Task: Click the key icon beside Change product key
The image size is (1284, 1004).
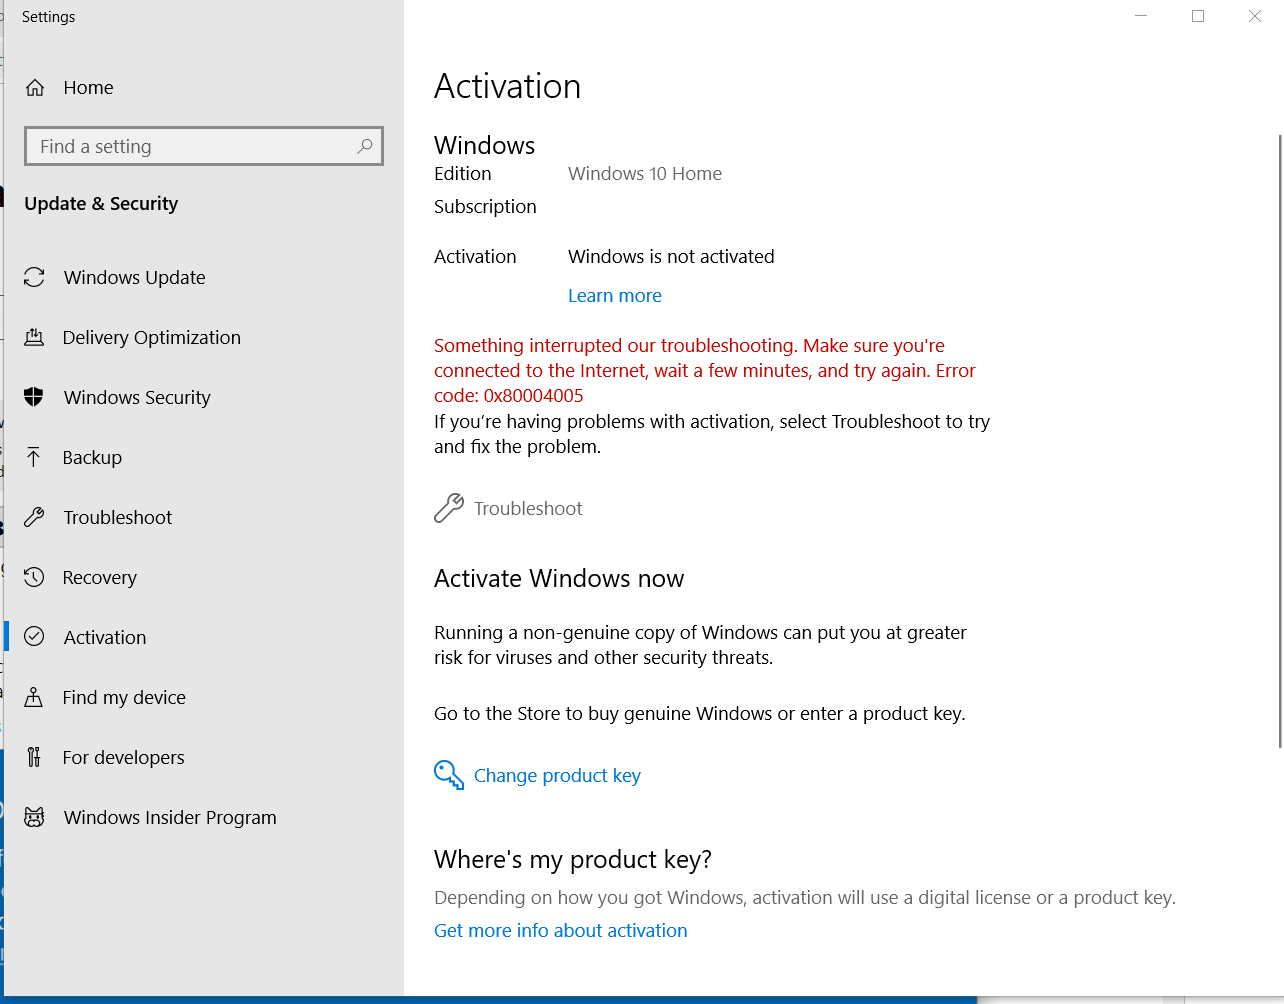Action: (x=449, y=775)
